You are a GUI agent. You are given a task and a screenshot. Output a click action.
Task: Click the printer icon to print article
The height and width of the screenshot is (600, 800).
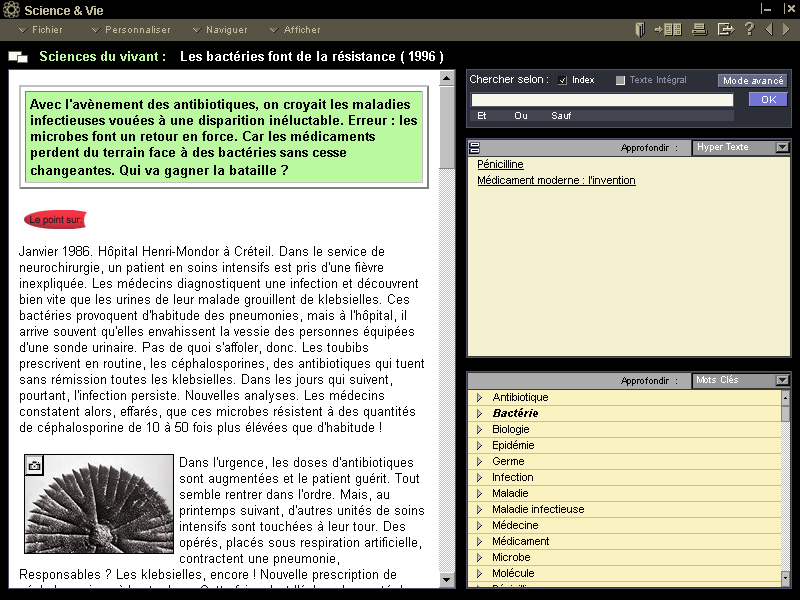699,30
